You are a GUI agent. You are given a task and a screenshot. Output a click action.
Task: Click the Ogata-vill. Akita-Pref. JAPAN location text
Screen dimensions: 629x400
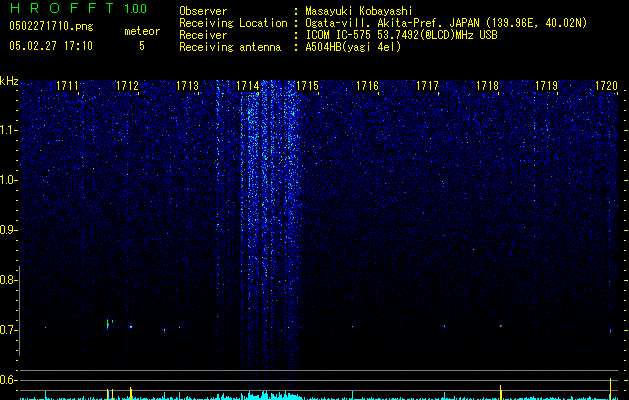[446, 23]
